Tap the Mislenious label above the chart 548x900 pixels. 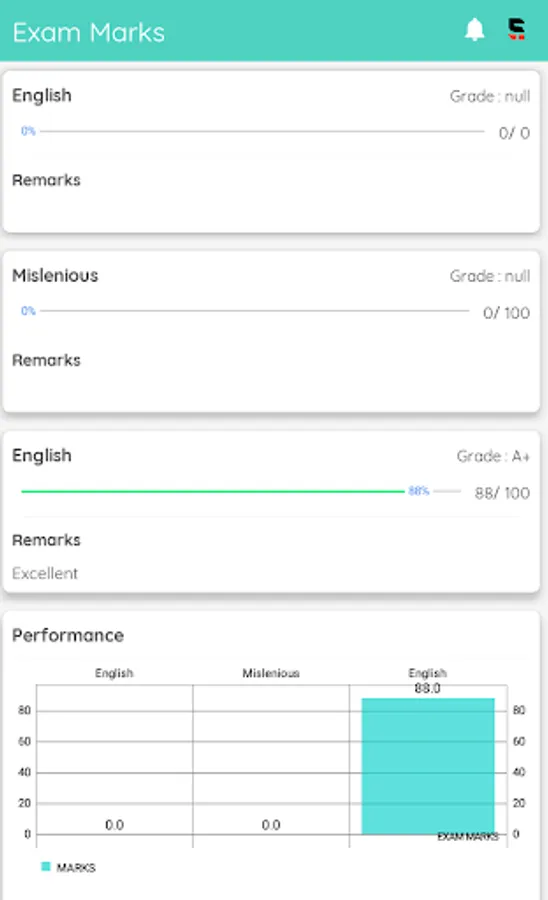click(x=271, y=673)
